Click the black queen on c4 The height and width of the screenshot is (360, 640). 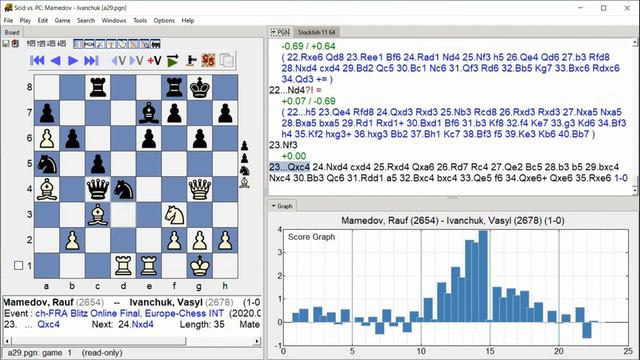point(98,189)
